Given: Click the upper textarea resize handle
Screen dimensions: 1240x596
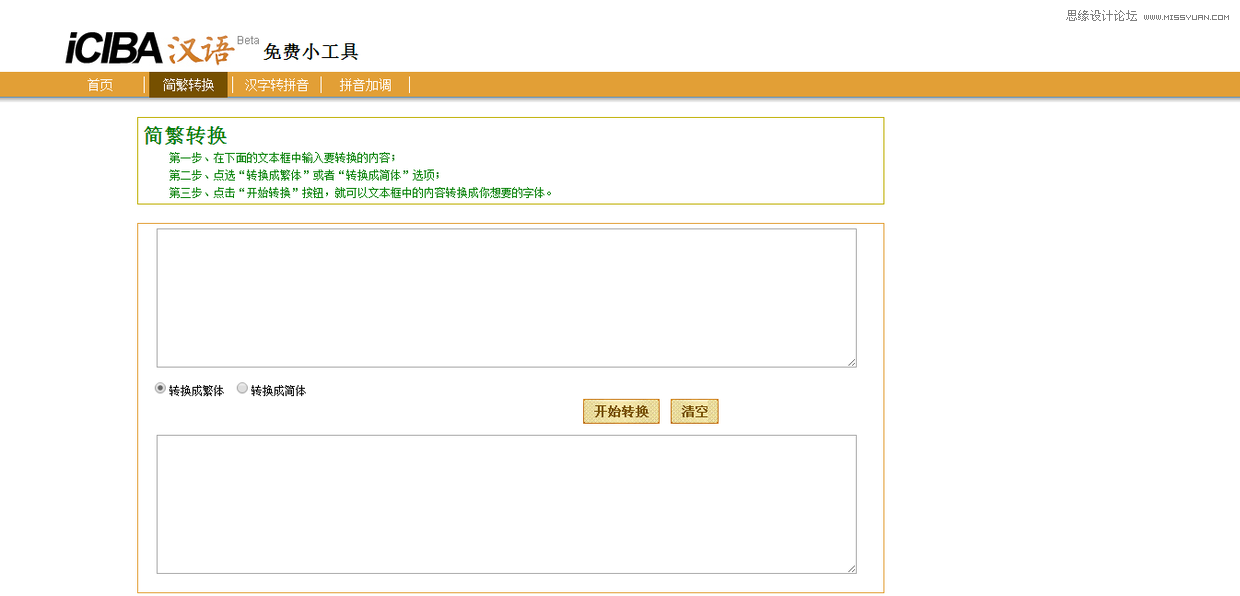Looking at the screenshot, I should (851, 362).
